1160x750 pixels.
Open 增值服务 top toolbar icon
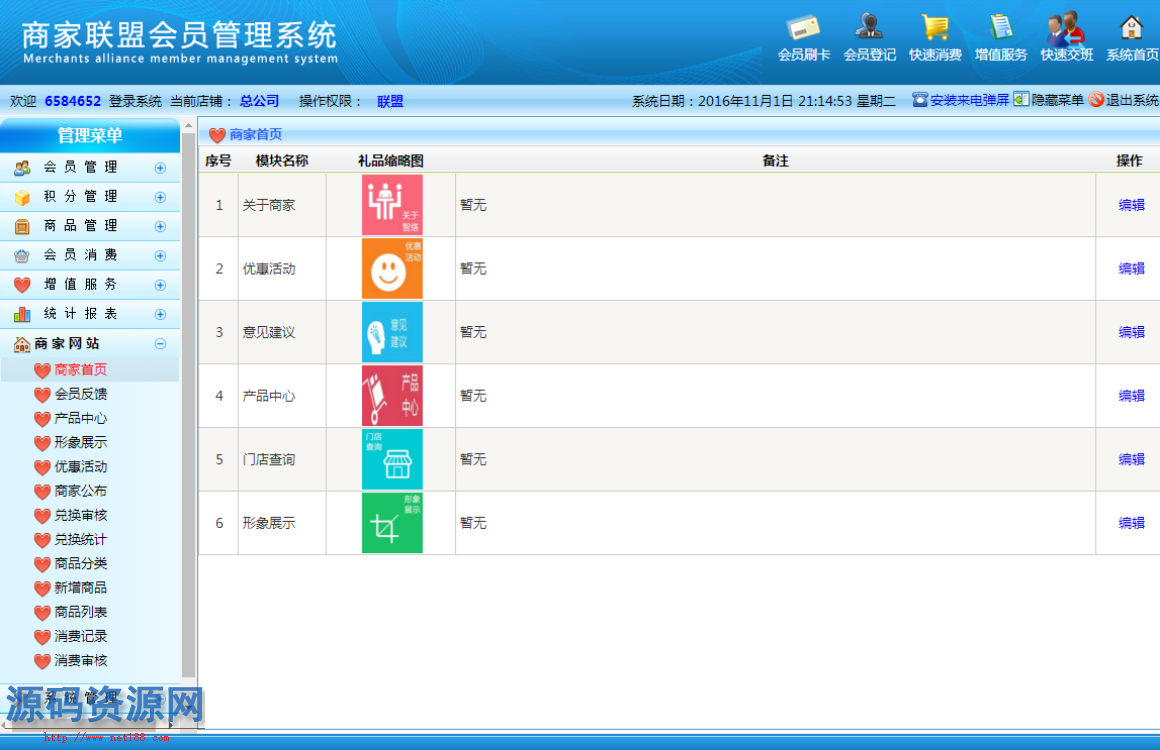(x=1000, y=28)
